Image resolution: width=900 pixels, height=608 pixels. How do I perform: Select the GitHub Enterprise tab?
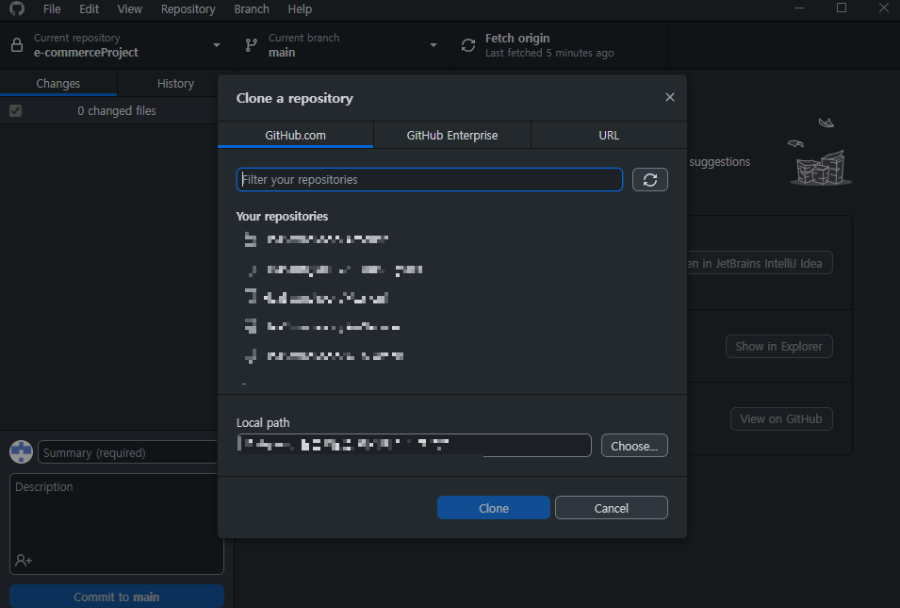coord(452,135)
